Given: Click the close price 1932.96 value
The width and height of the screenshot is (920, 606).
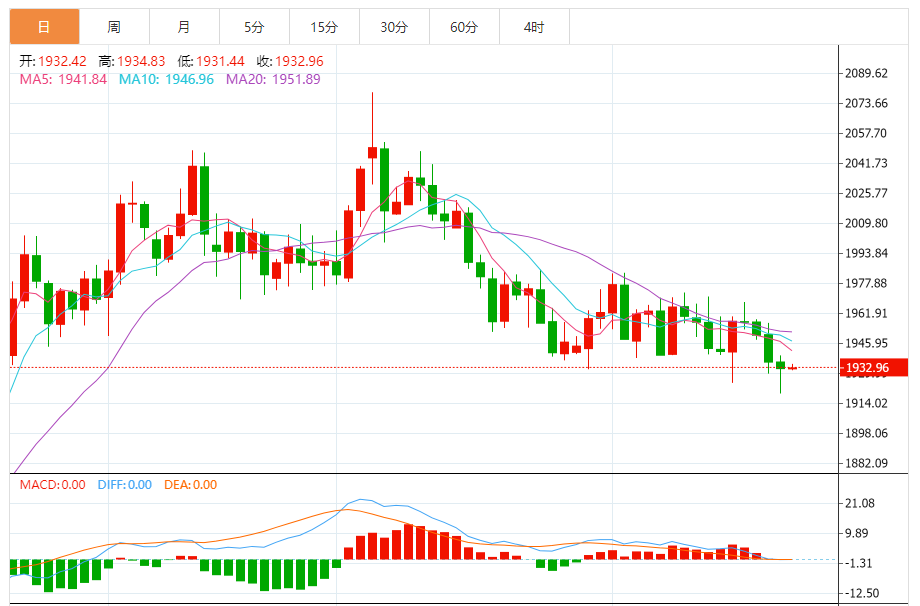Looking at the screenshot, I should (x=299, y=61).
